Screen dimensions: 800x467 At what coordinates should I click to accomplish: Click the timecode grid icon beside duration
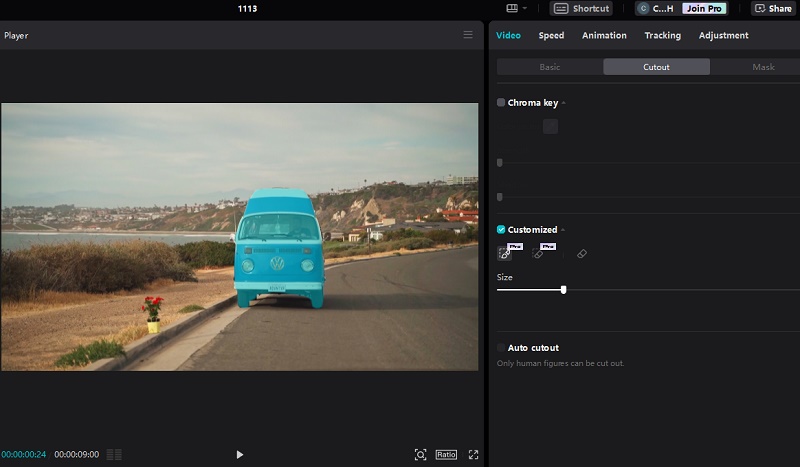click(x=114, y=454)
